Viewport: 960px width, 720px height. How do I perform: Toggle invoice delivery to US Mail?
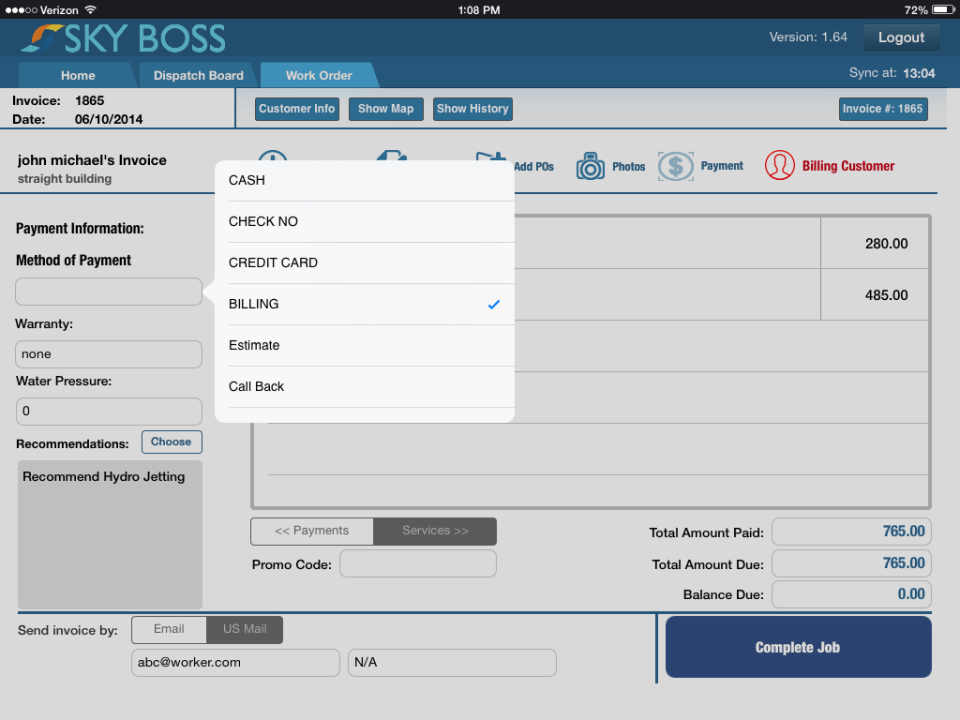click(245, 629)
